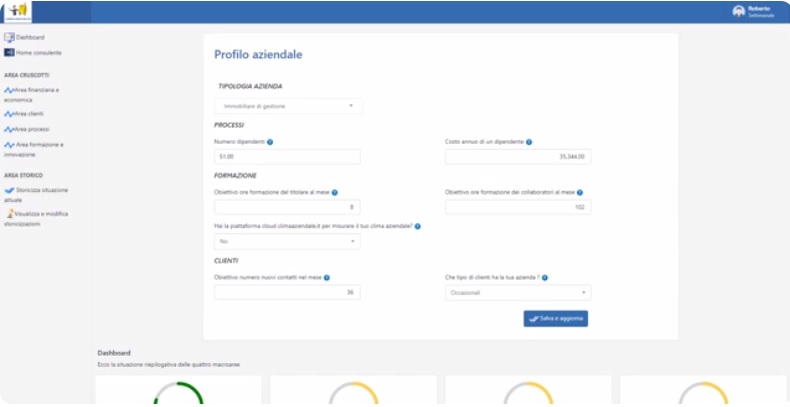Click the help icon beside Numero dipendenti
Viewport: 790px width, 407px height.
pyautogui.click(x=270, y=142)
